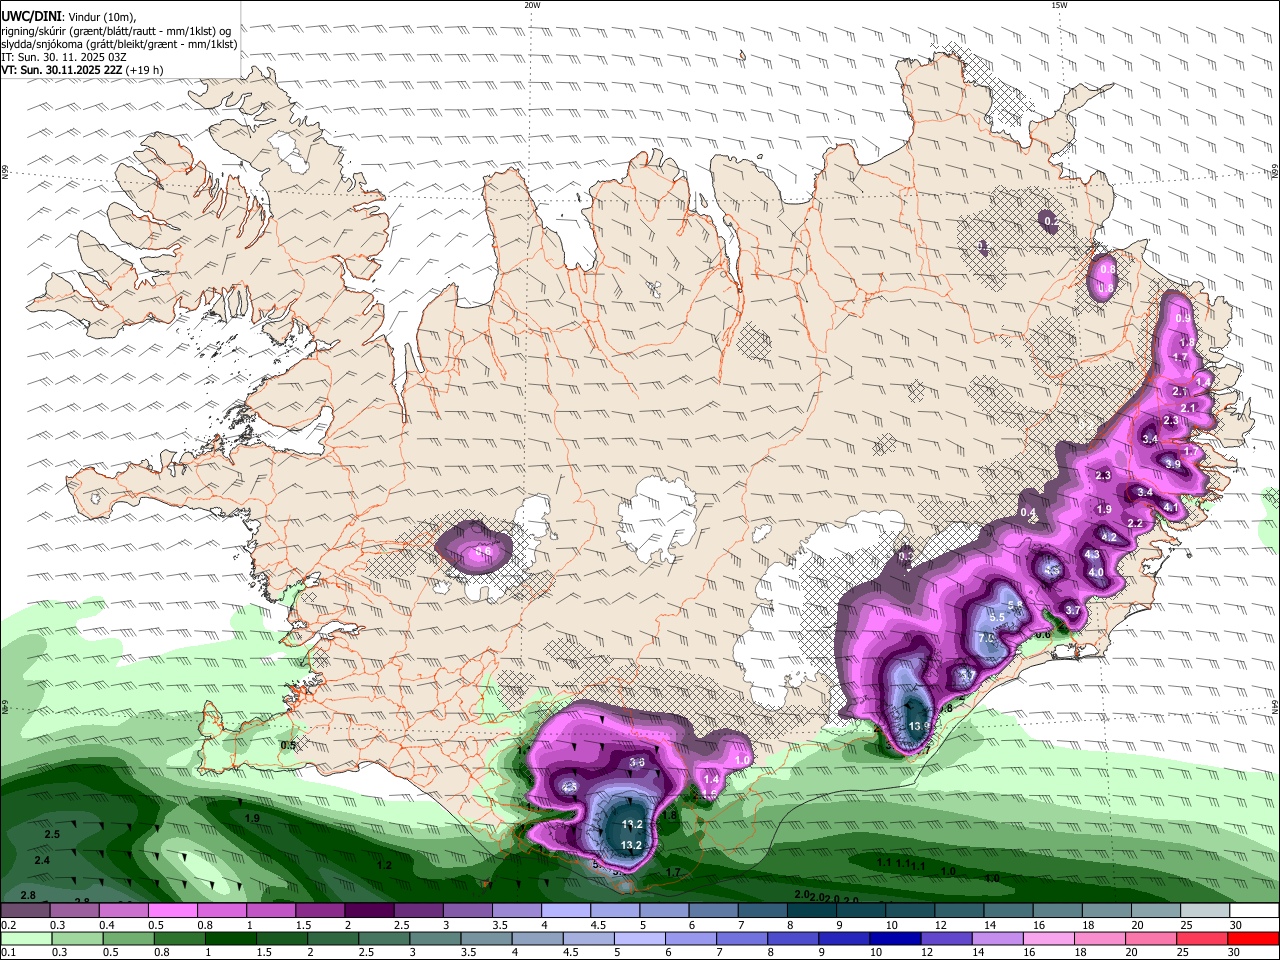The height and width of the screenshot is (960, 1280).
Task: Click the 'IT: Sun. 30. 11. 2025 03Z' line
Action: coord(64,57)
